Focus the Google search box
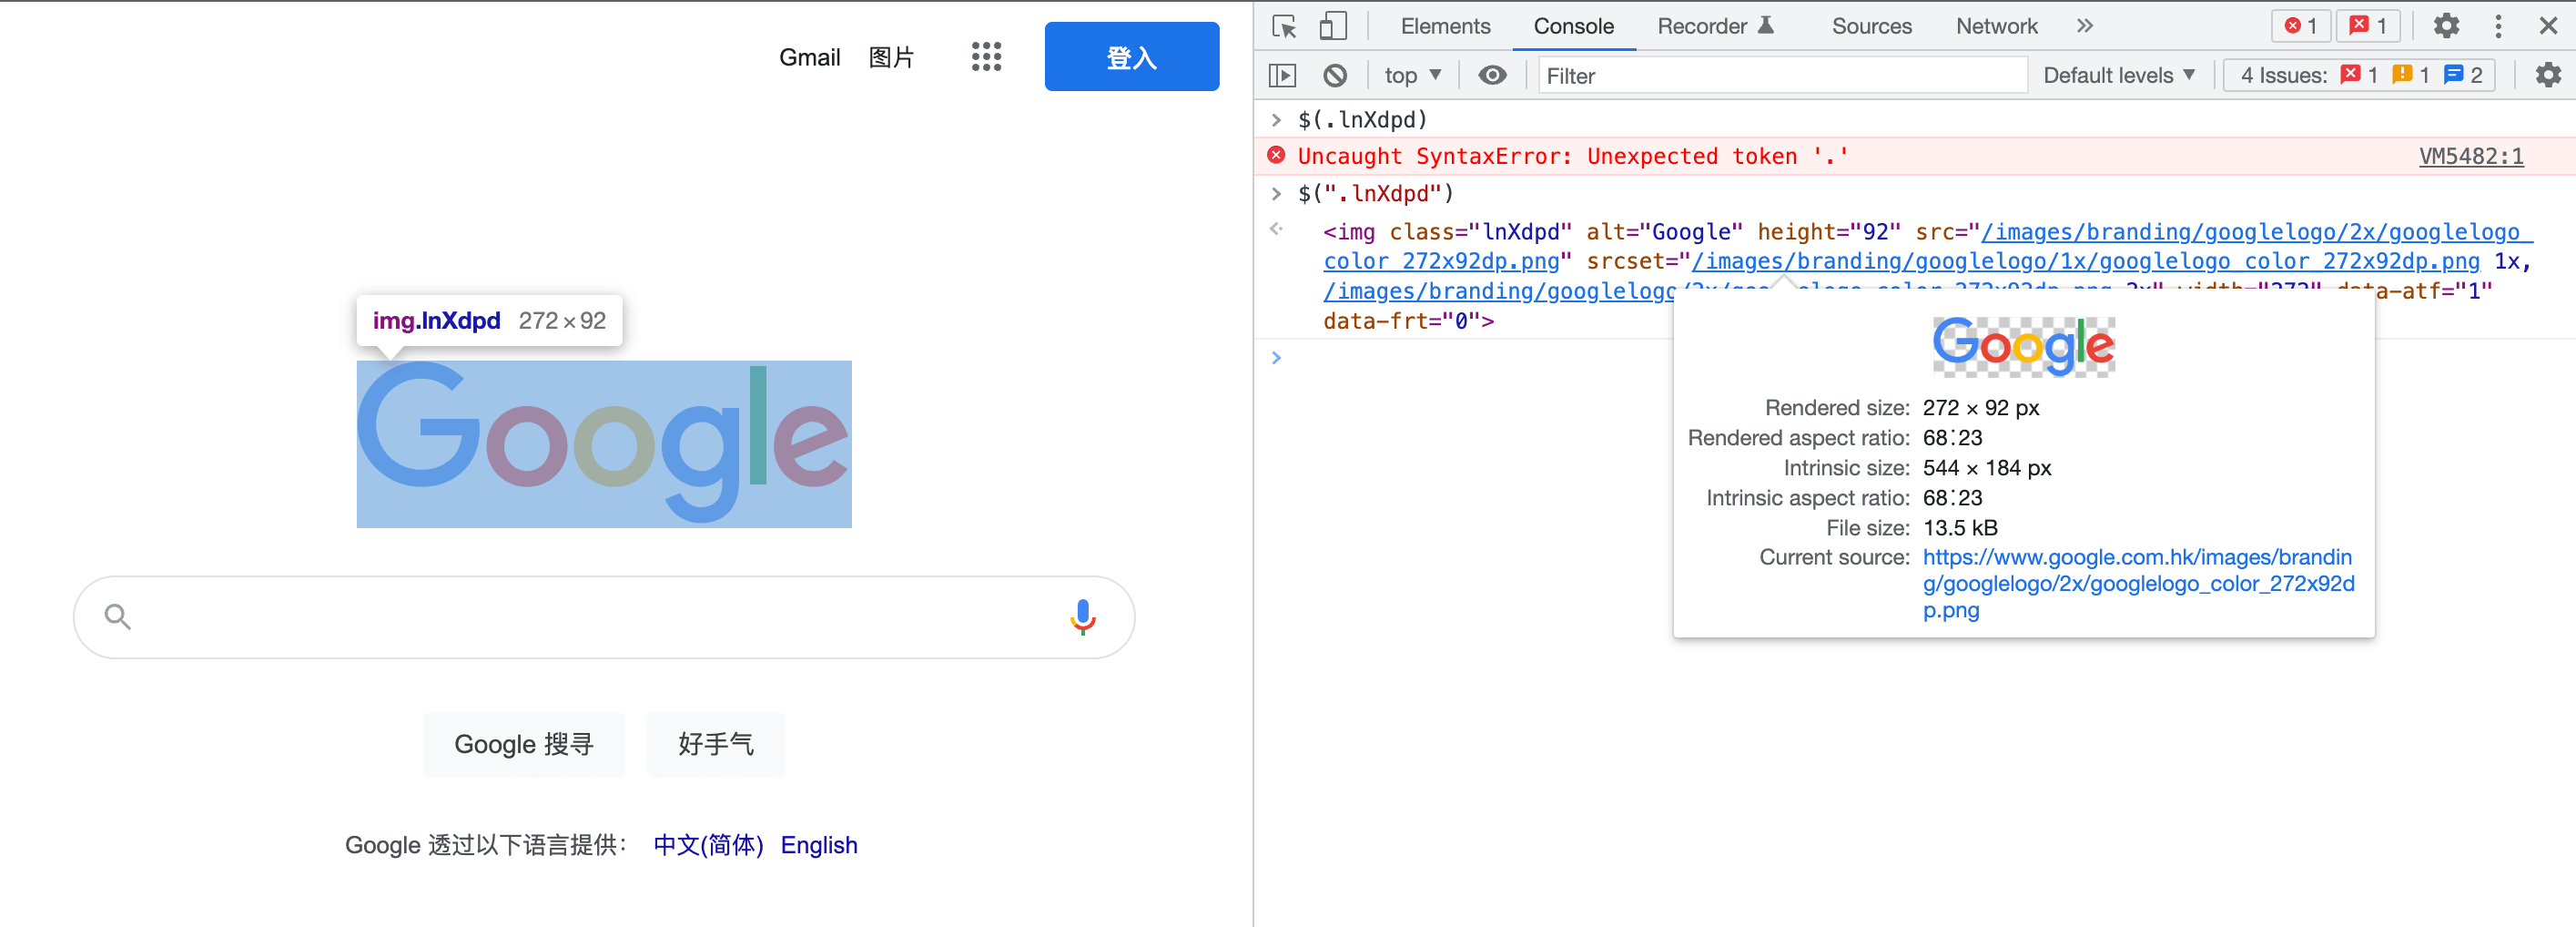 pos(603,616)
